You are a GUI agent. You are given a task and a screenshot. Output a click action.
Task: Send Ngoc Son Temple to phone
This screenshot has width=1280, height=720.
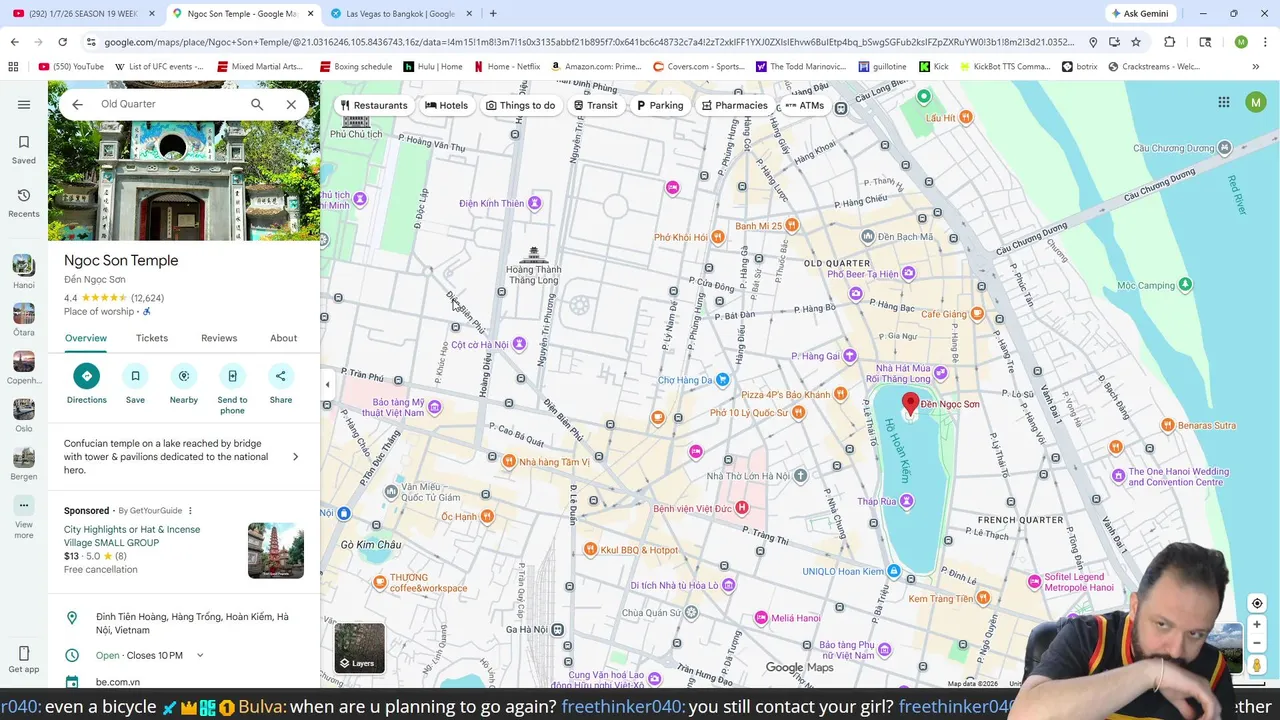coord(232,389)
